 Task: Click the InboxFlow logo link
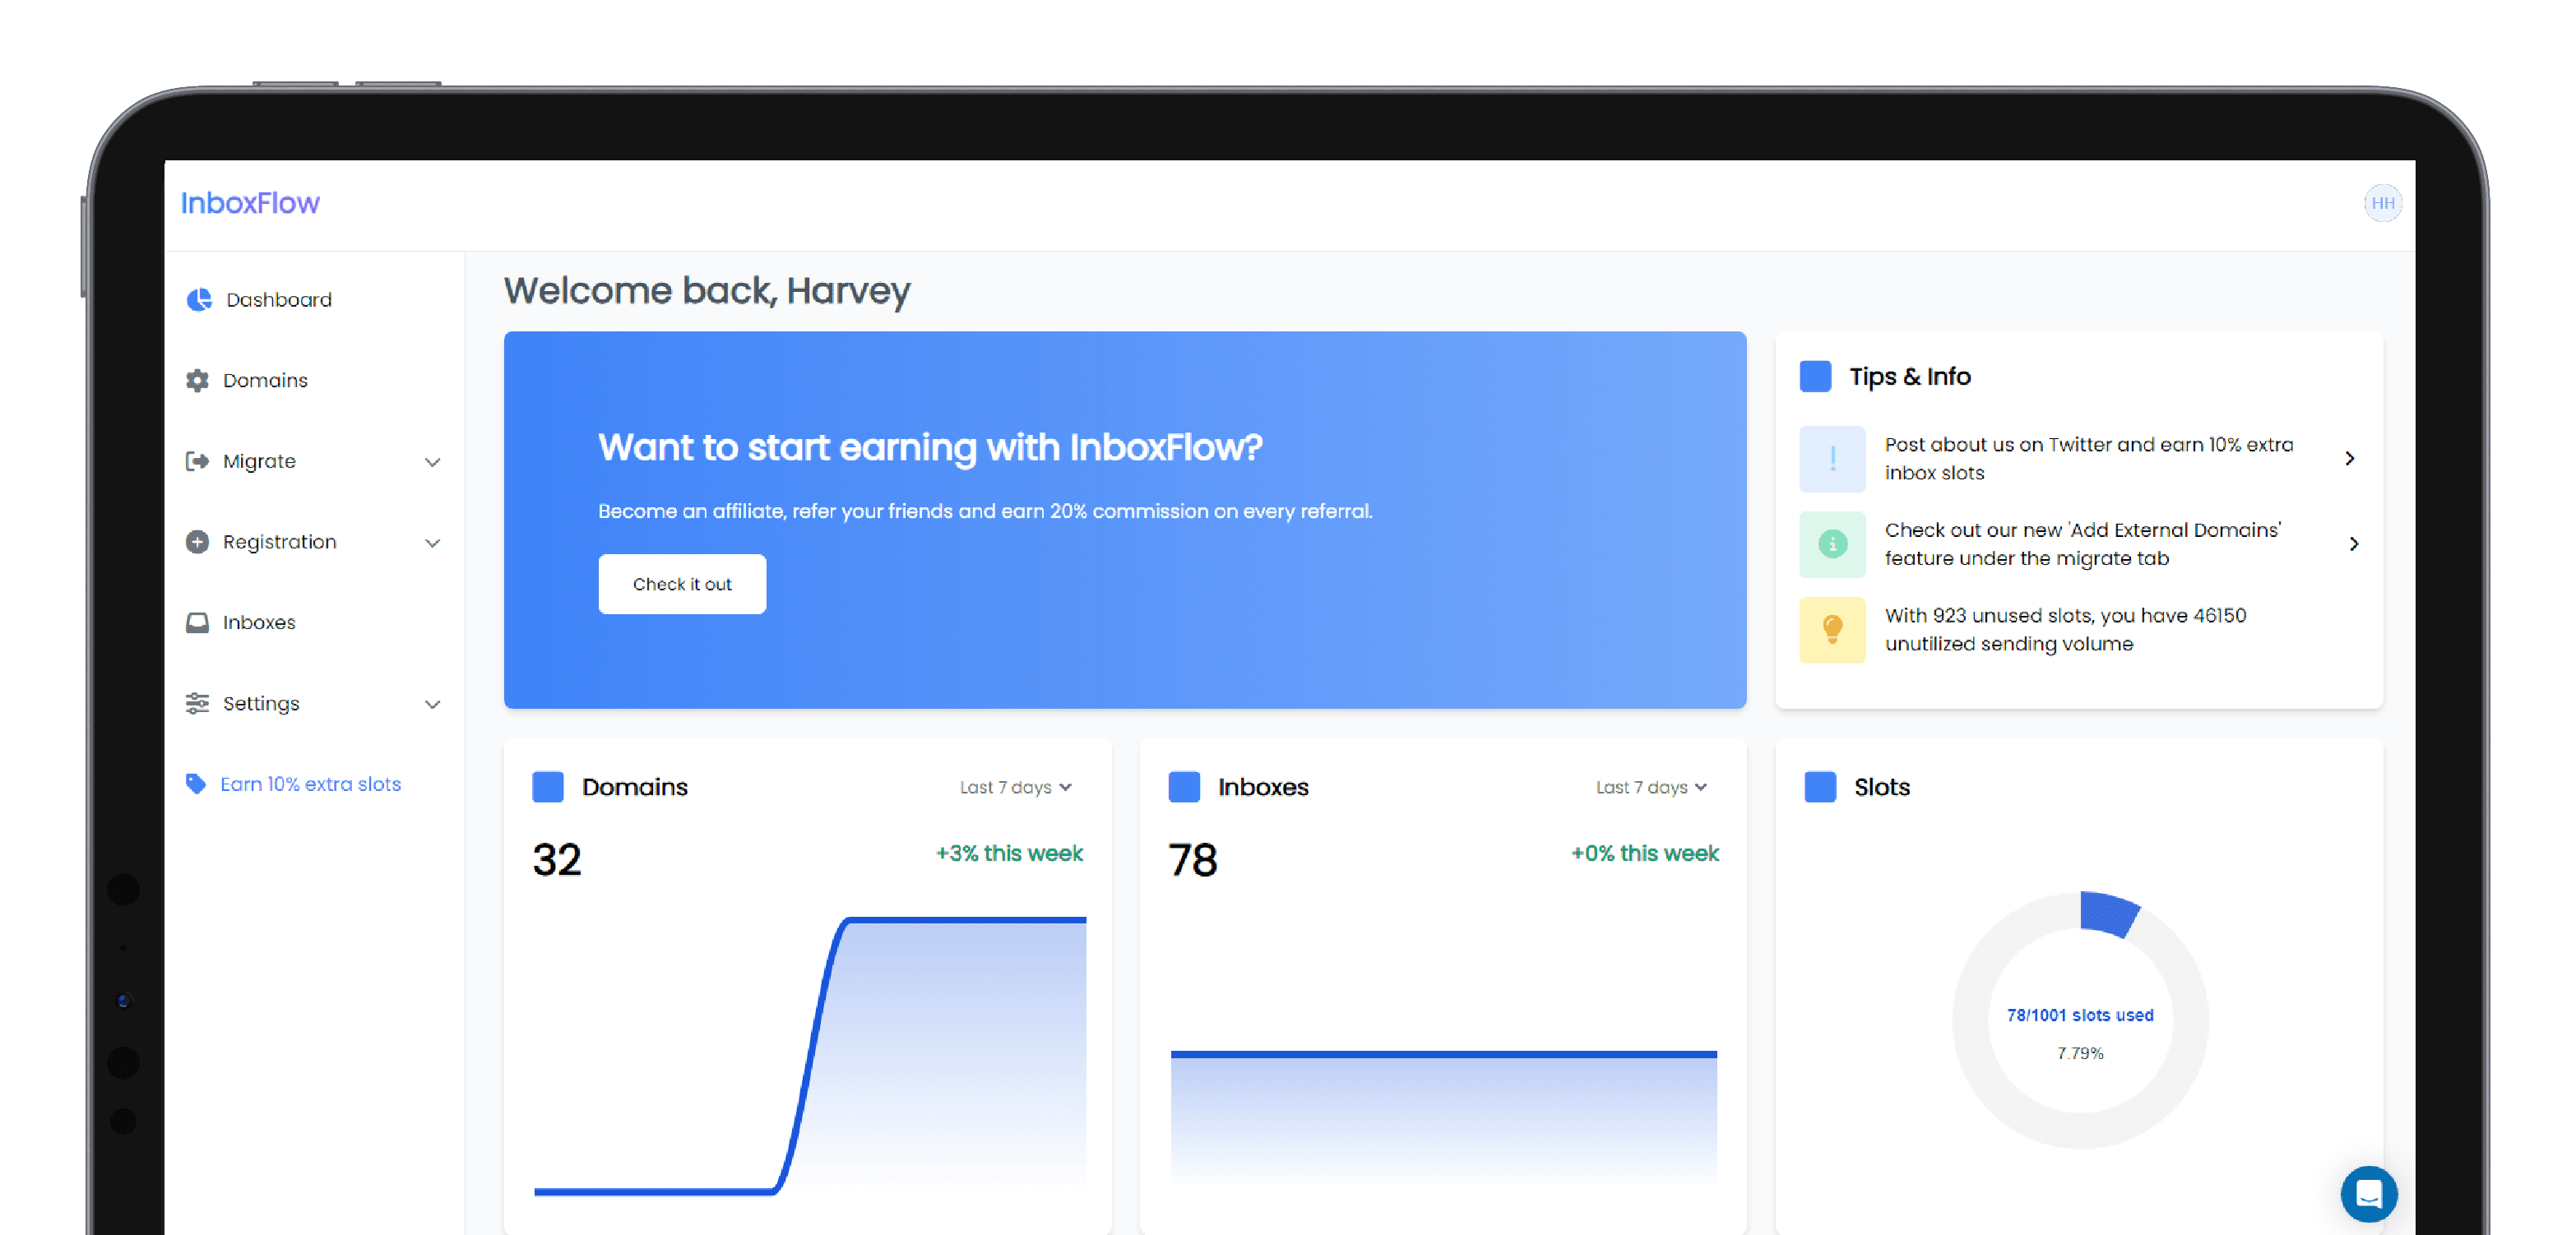[x=250, y=203]
